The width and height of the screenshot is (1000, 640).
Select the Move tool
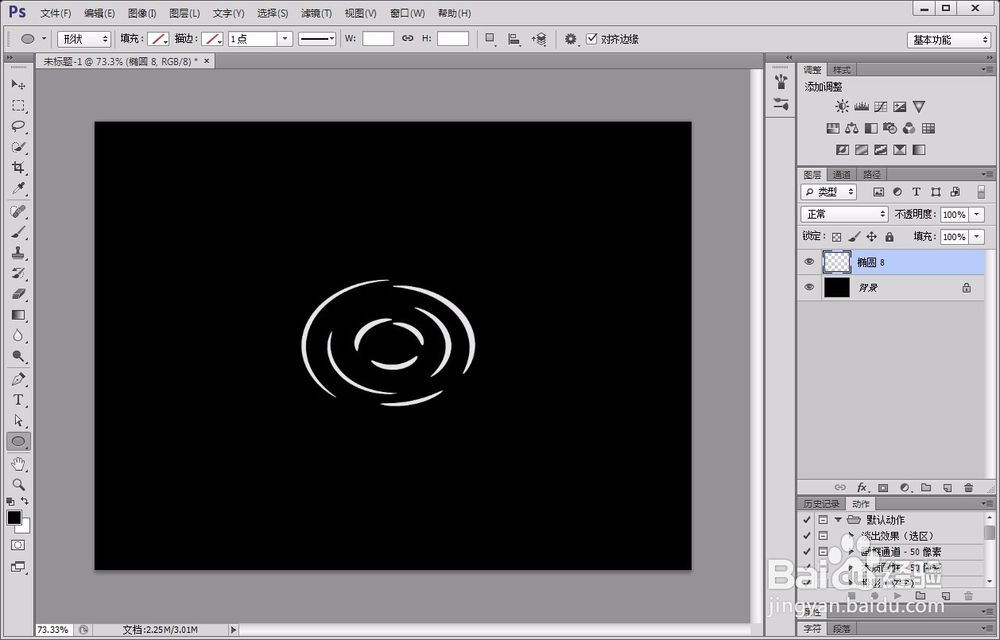click(18, 84)
